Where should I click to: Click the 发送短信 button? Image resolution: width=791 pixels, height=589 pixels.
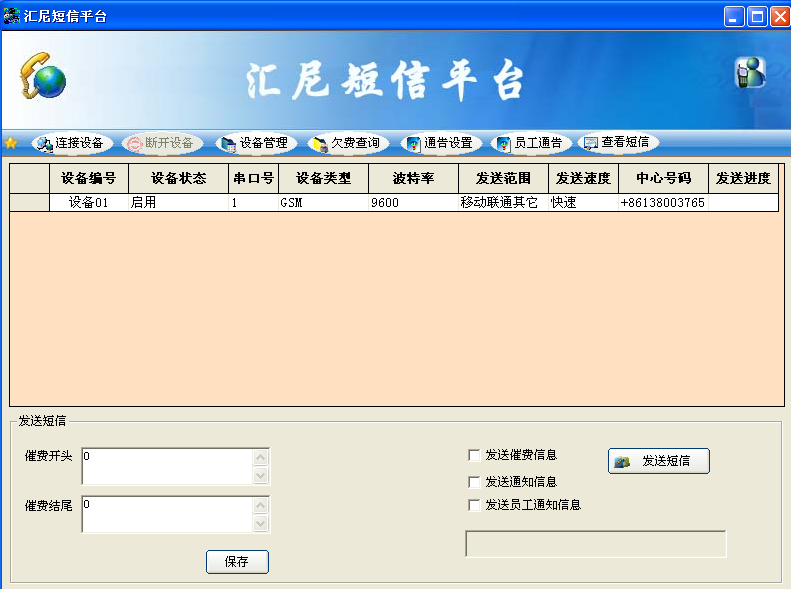(658, 461)
